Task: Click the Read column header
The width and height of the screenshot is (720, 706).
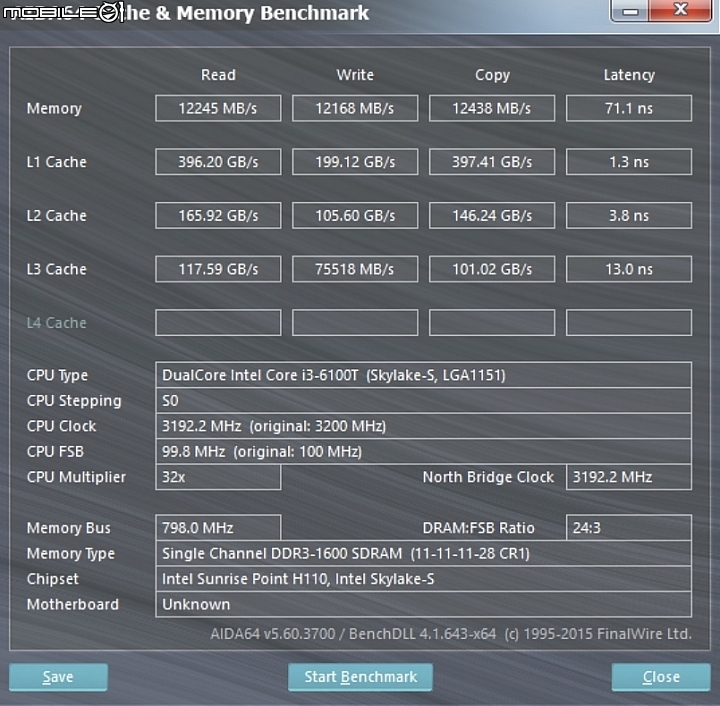Action: pos(218,75)
